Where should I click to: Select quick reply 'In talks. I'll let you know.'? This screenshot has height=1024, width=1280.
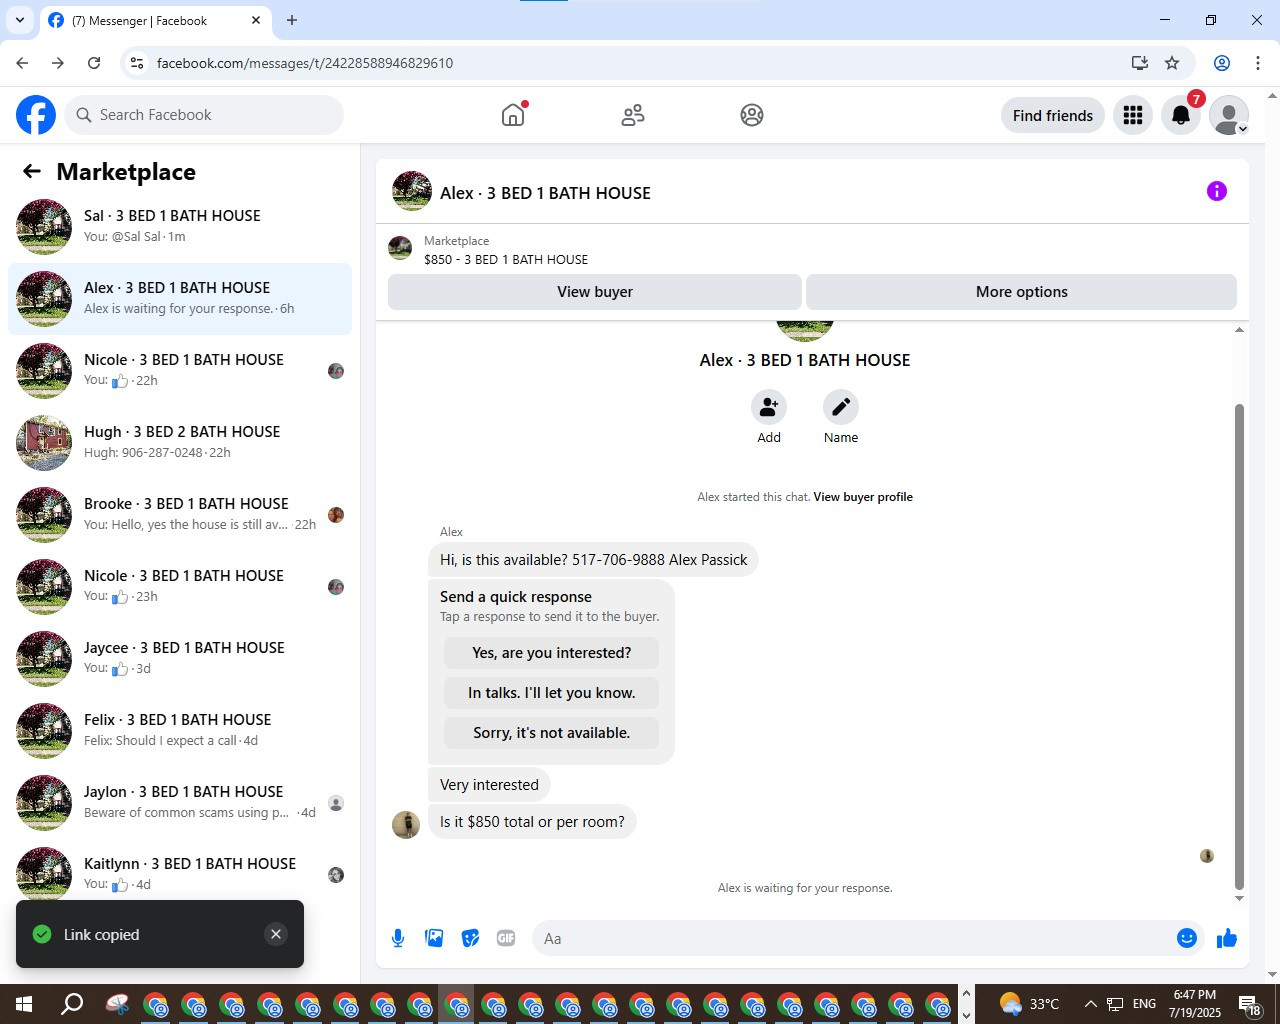551,693
